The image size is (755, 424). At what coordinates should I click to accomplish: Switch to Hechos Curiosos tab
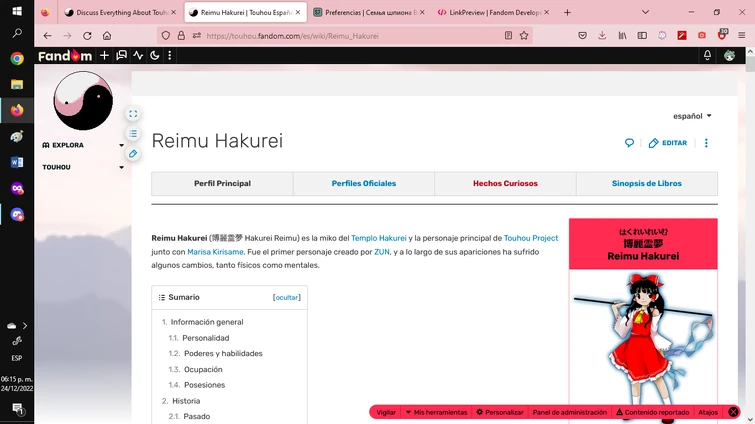pos(505,183)
